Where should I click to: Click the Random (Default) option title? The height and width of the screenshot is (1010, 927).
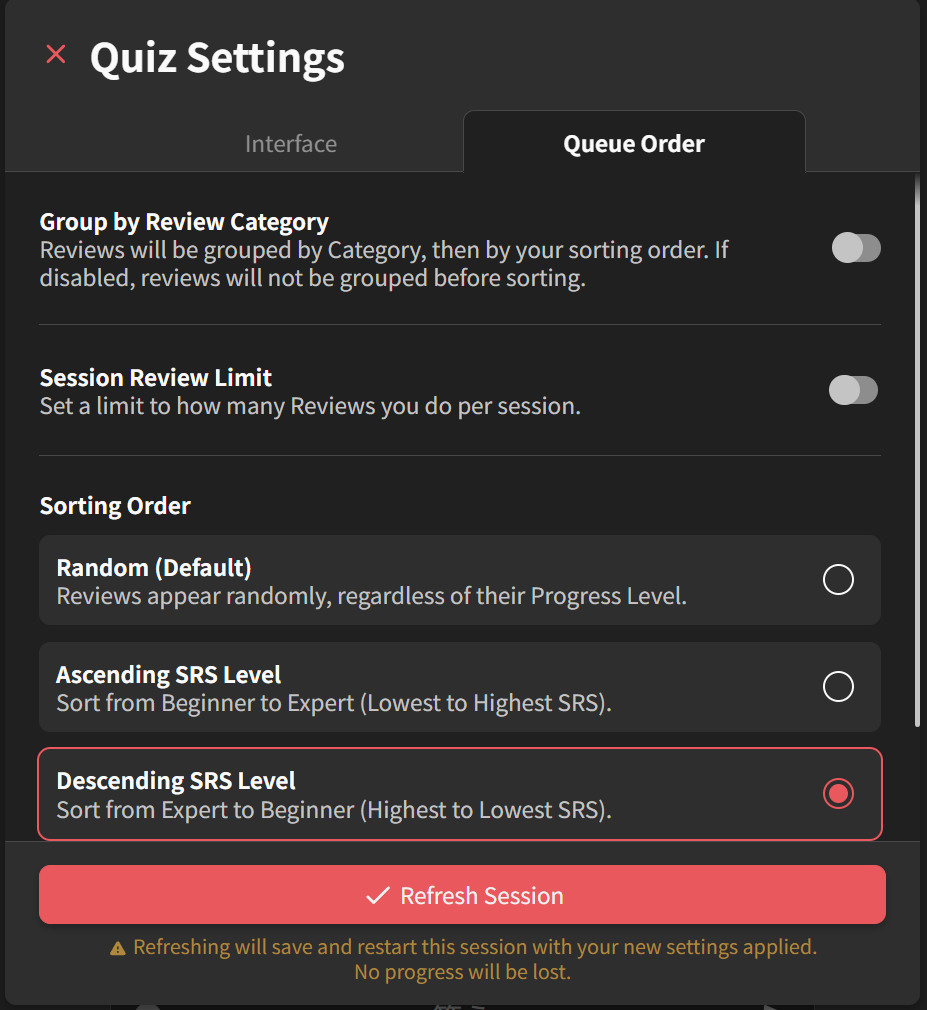[154, 568]
